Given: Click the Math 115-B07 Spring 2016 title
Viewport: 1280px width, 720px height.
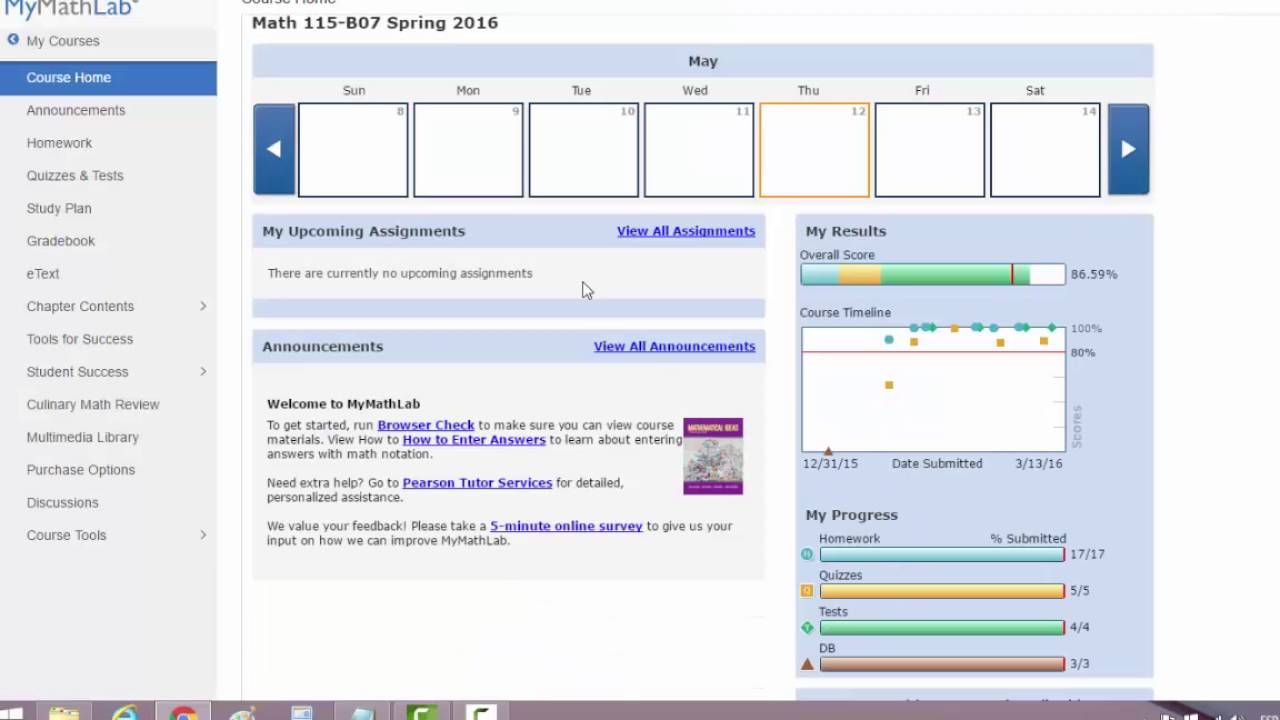Looking at the screenshot, I should point(375,23).
